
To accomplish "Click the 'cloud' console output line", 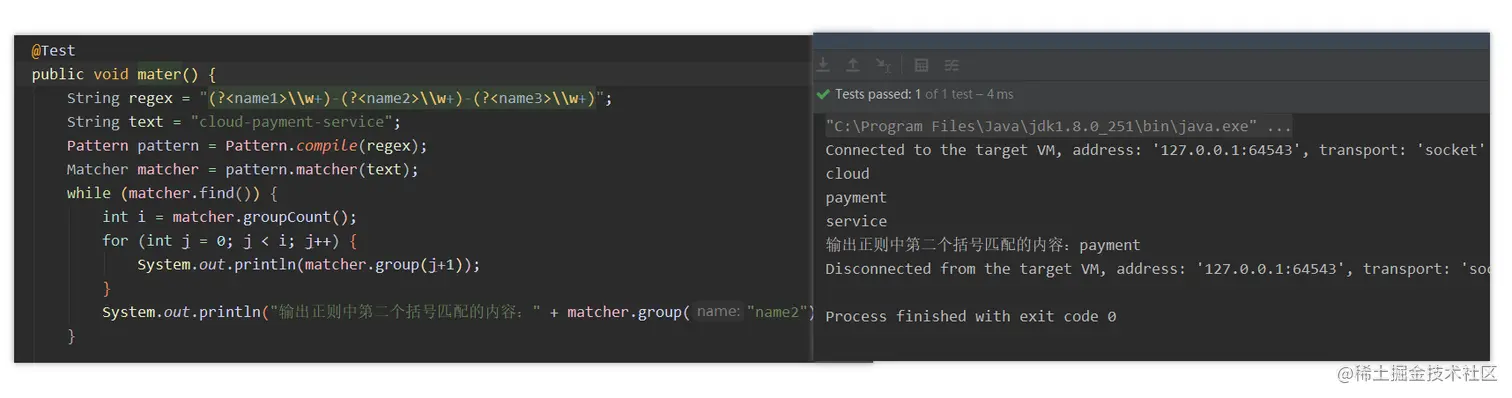I will coord(847,174).
